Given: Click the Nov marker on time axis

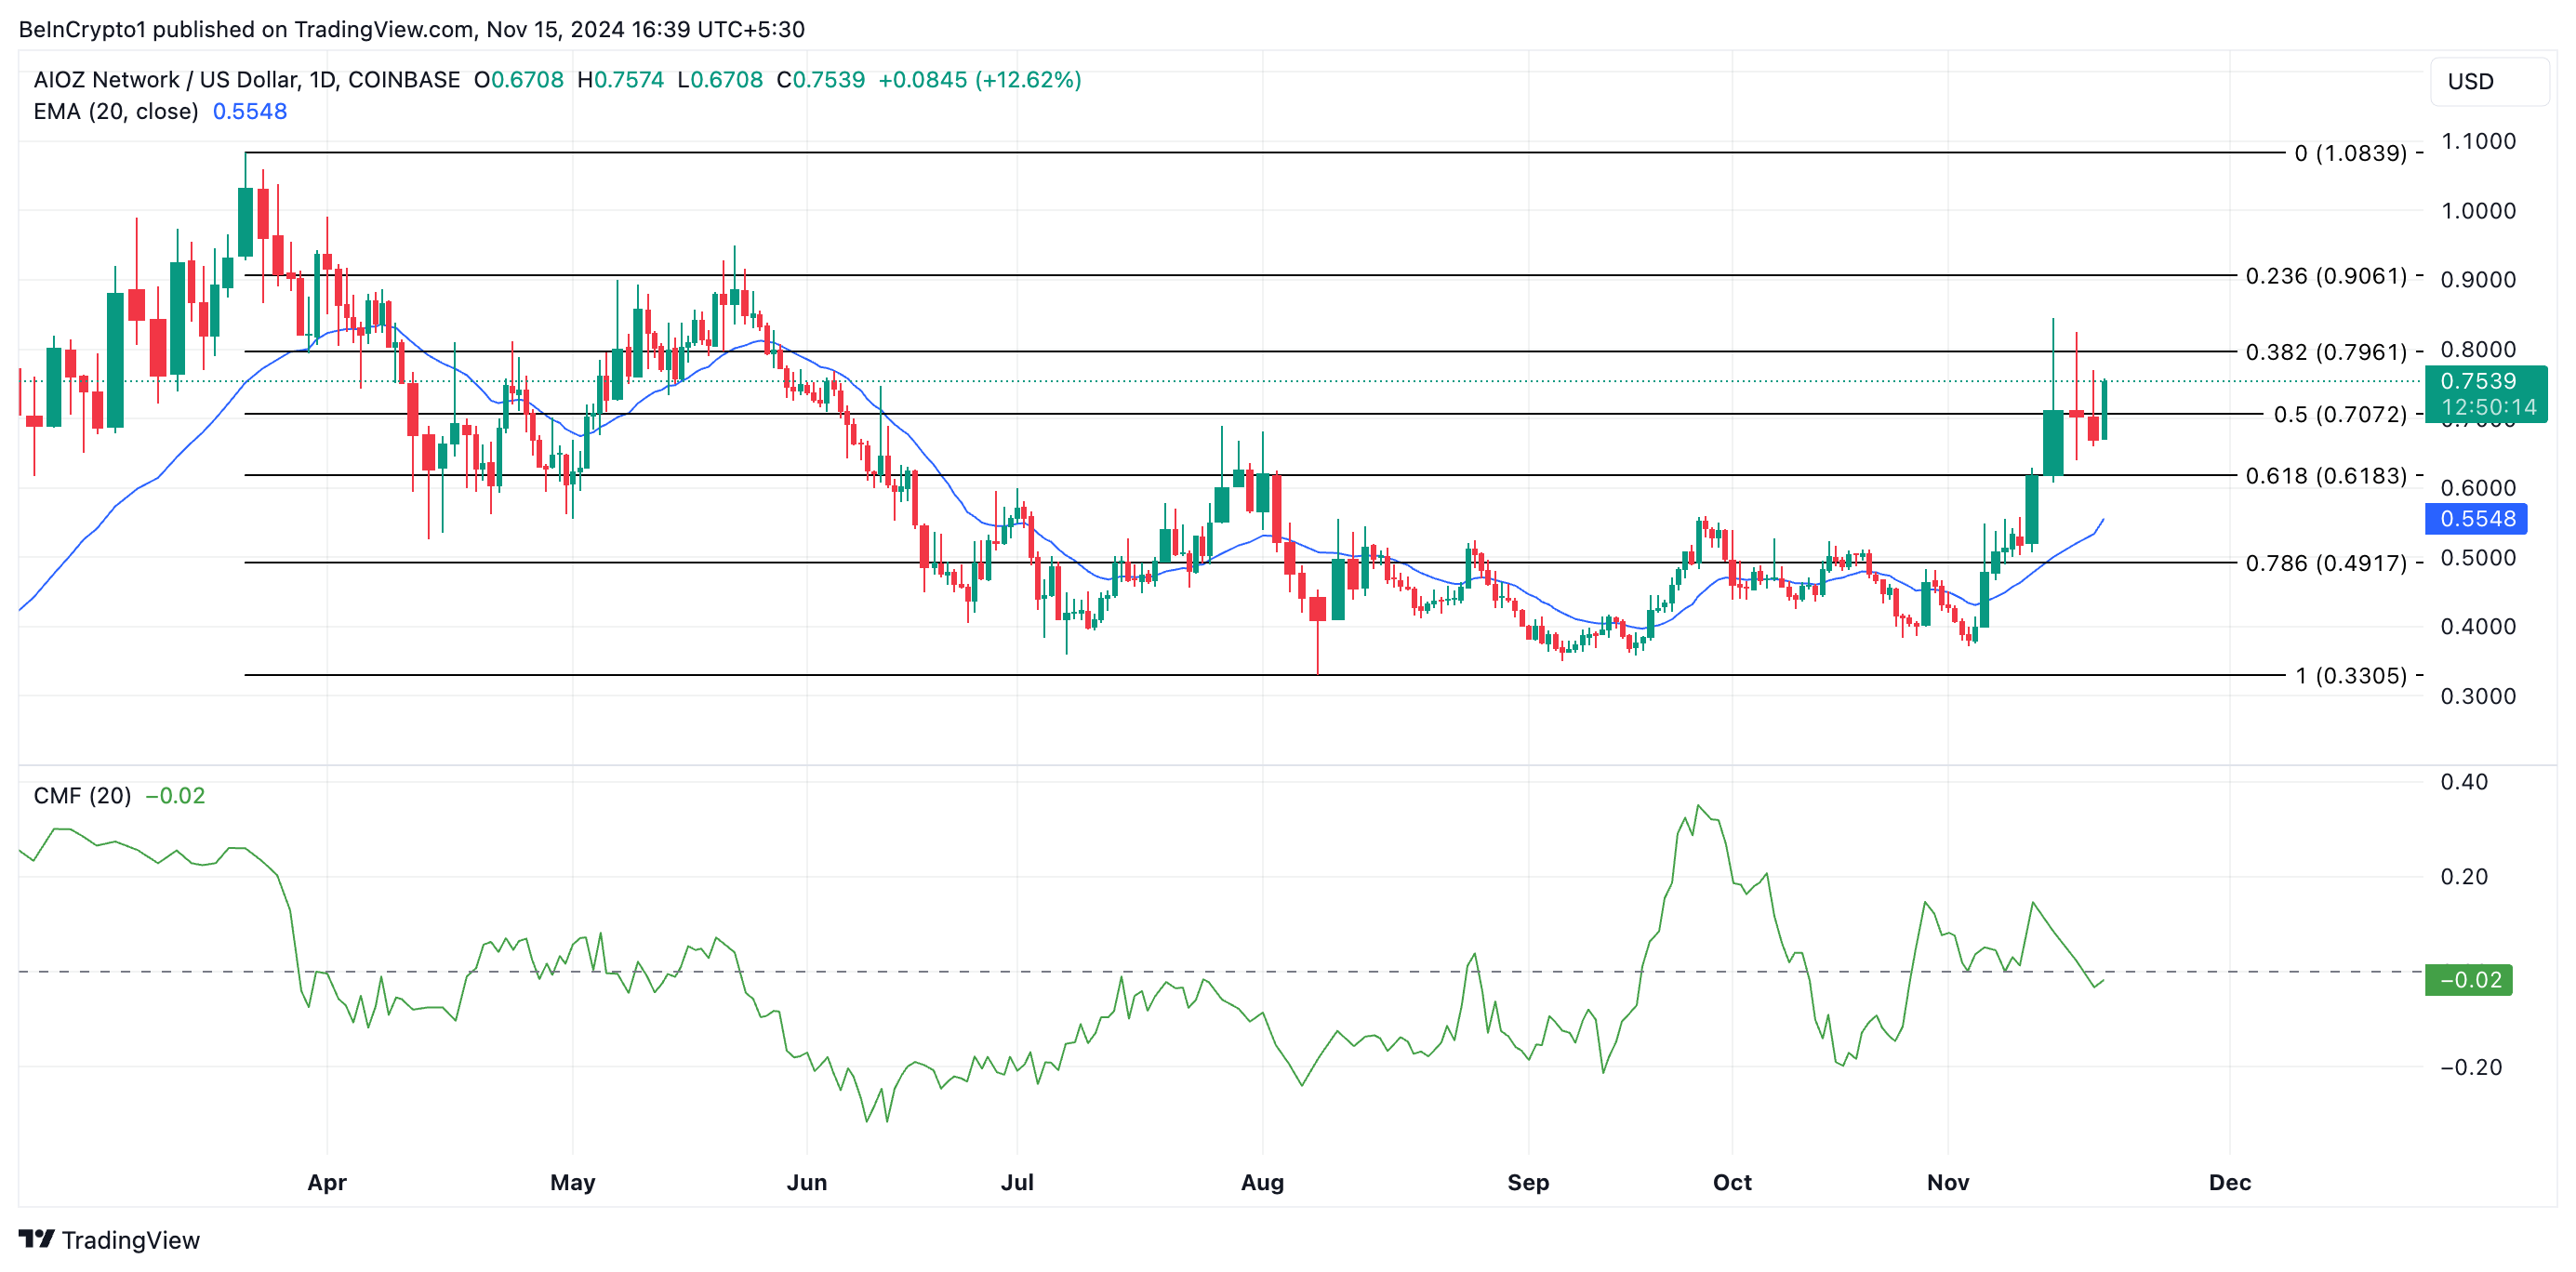Looking at the screenshot, I should click(1947, 1182).
